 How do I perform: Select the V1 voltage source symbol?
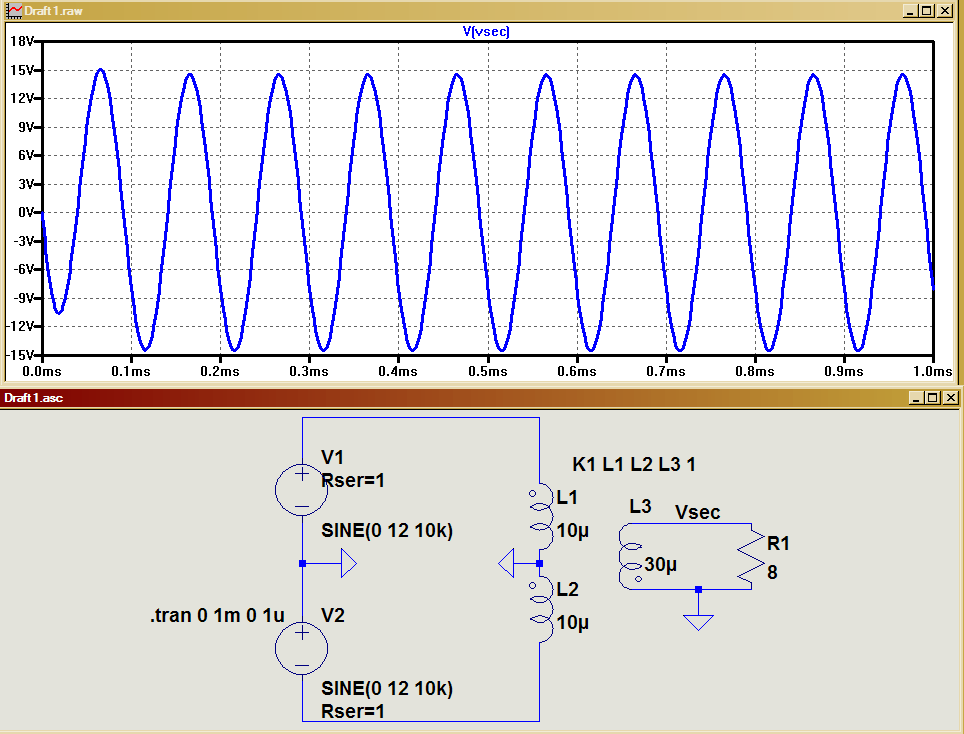point(301,489)
